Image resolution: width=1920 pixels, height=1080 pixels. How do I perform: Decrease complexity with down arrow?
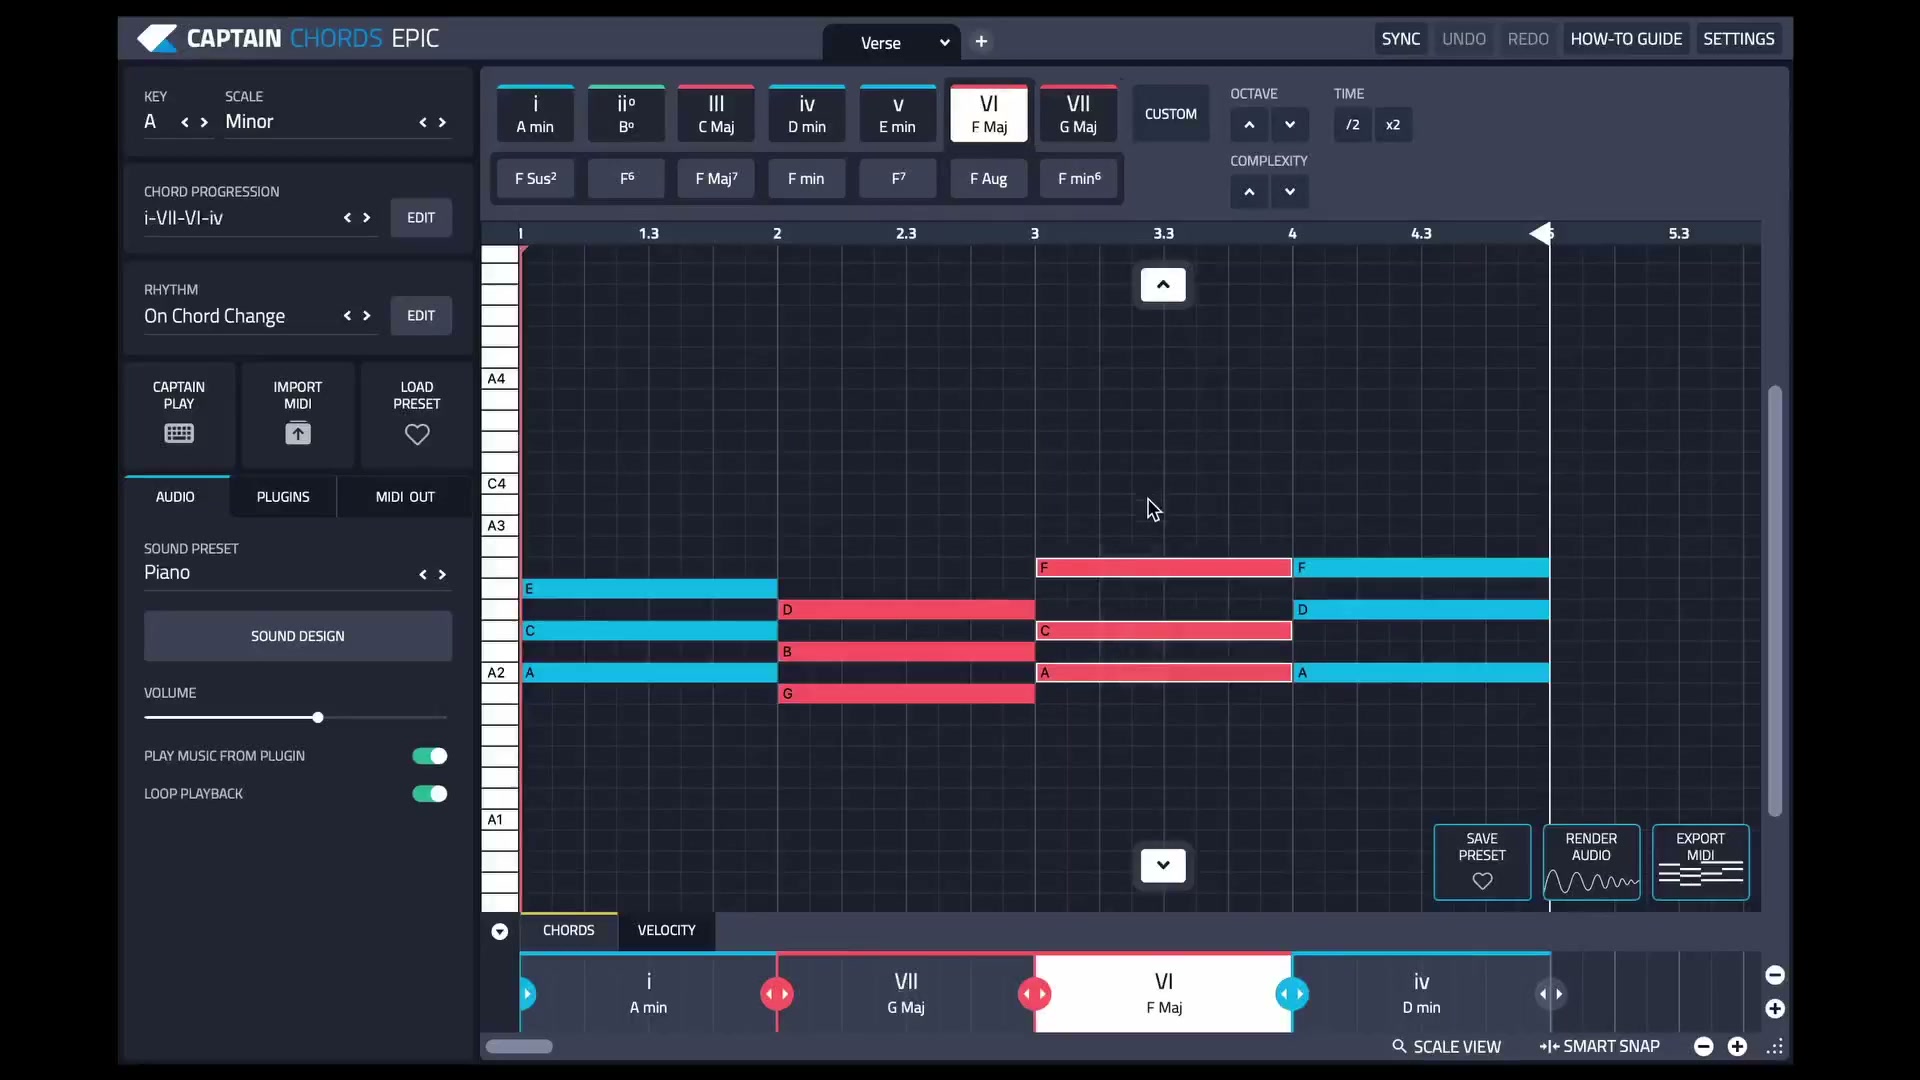[1290, 192]
